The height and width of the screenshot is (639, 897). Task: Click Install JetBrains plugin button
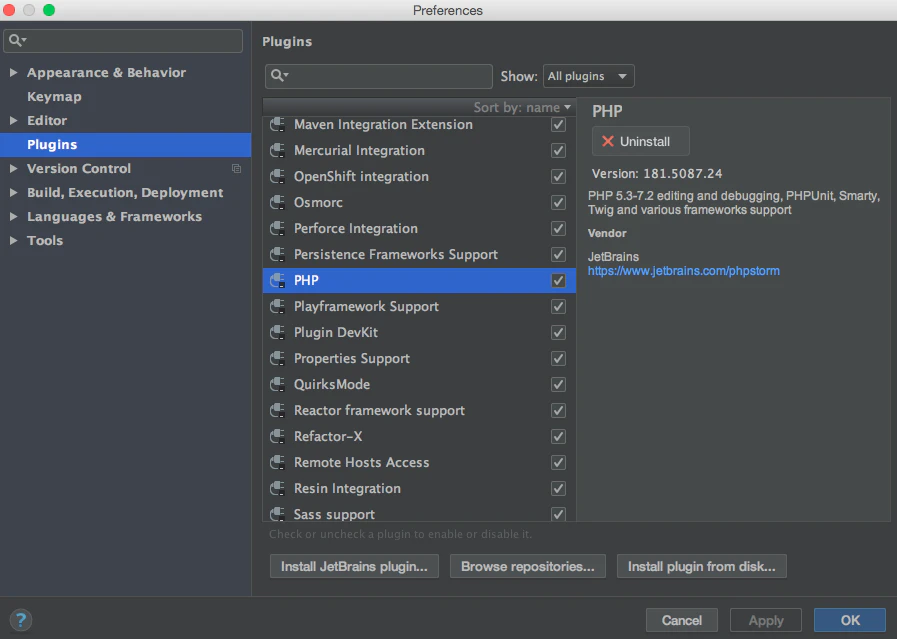pos(354,566)
